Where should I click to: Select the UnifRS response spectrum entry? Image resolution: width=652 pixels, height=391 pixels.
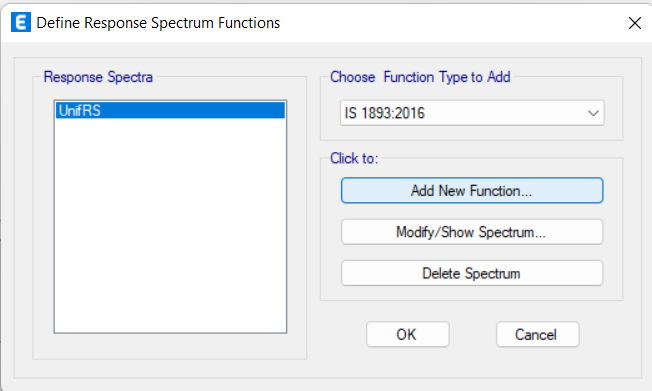pos(170,111)
